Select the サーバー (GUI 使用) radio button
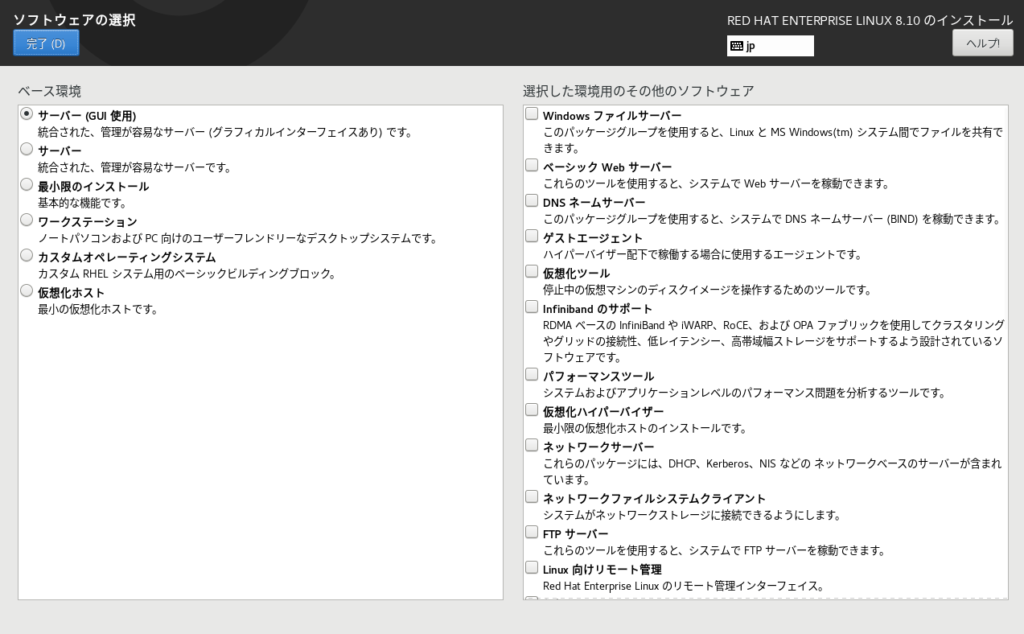The height and width of the screenshot is (634, 1024). tap(27, 115)
